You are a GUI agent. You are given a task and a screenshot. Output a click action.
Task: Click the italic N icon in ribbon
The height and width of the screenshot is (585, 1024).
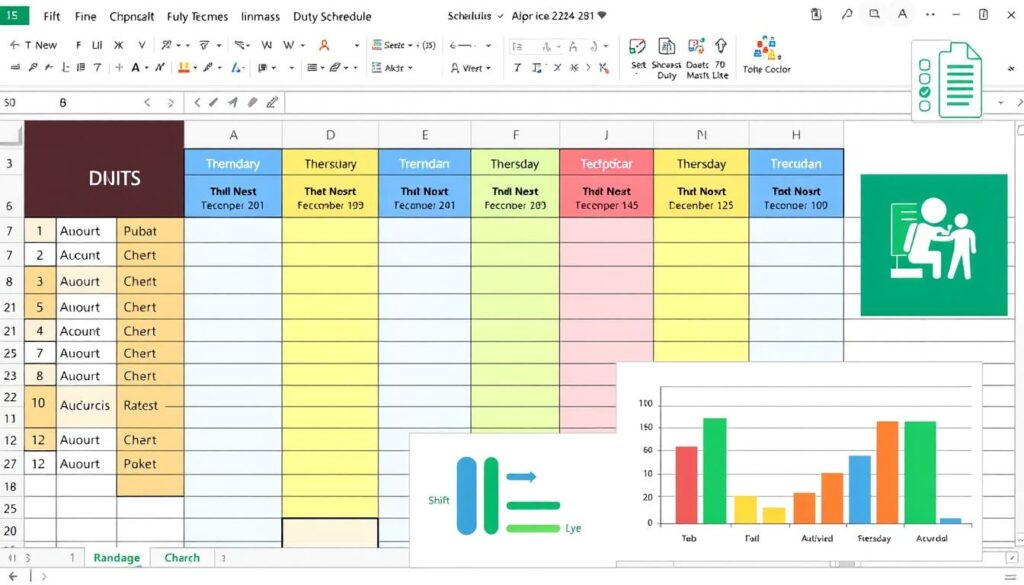tap(159, 67)
